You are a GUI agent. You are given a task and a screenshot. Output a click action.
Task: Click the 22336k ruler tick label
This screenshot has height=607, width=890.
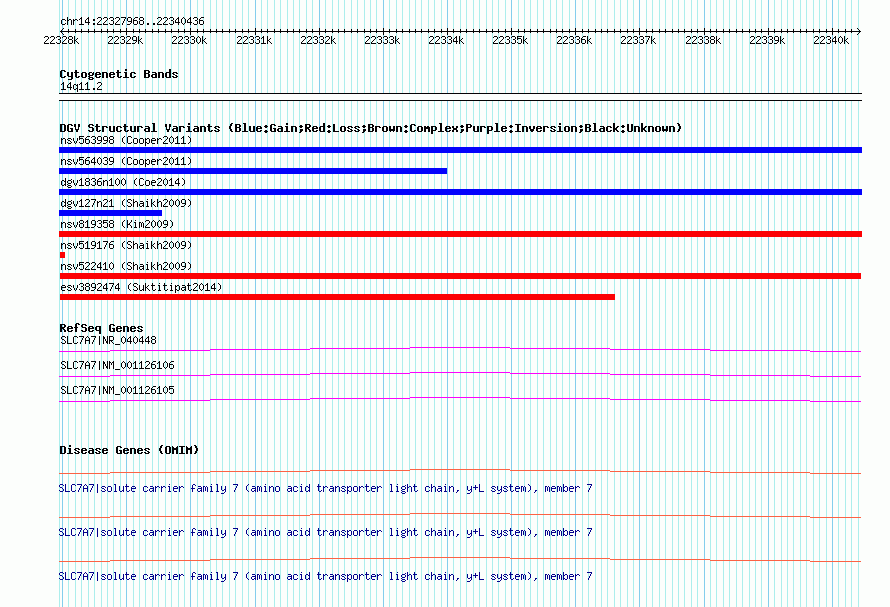coord(574,40)
